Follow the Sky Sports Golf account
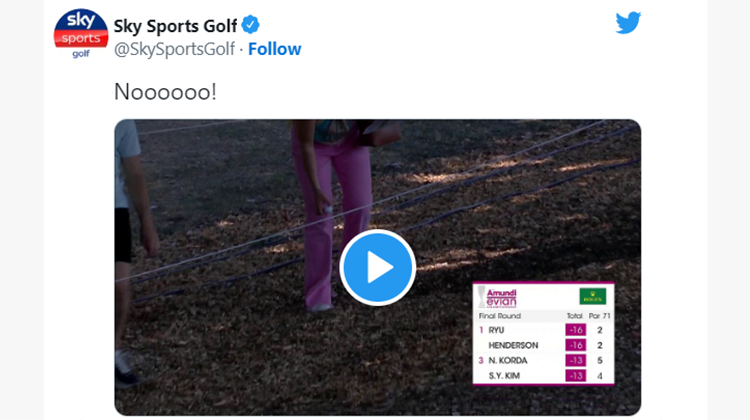 (275, 49)
